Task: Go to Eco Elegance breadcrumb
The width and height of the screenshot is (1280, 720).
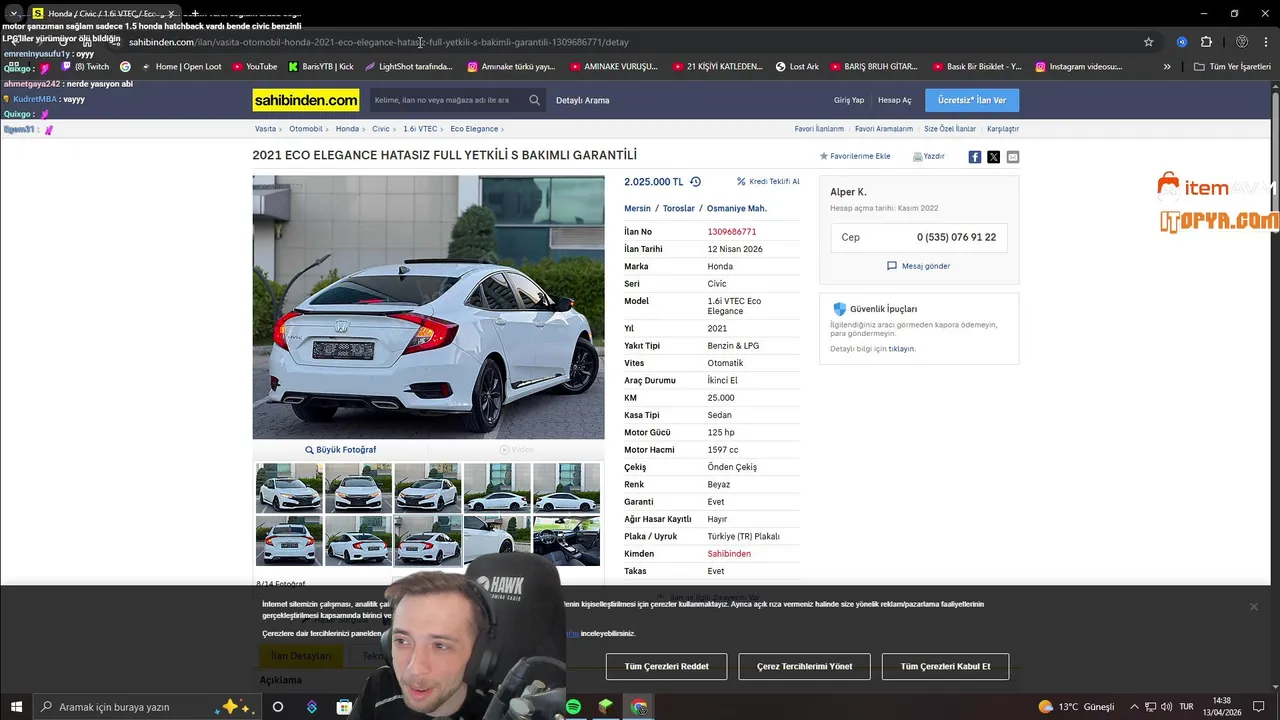Action: [x=474, y=129]
